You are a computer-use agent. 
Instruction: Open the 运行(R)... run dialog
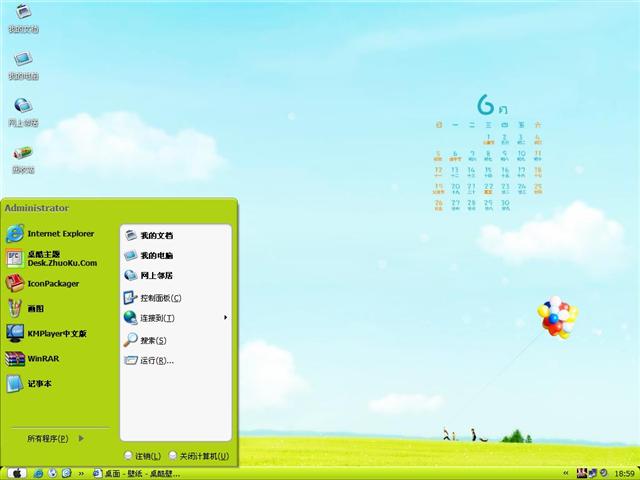click(149, 360)
